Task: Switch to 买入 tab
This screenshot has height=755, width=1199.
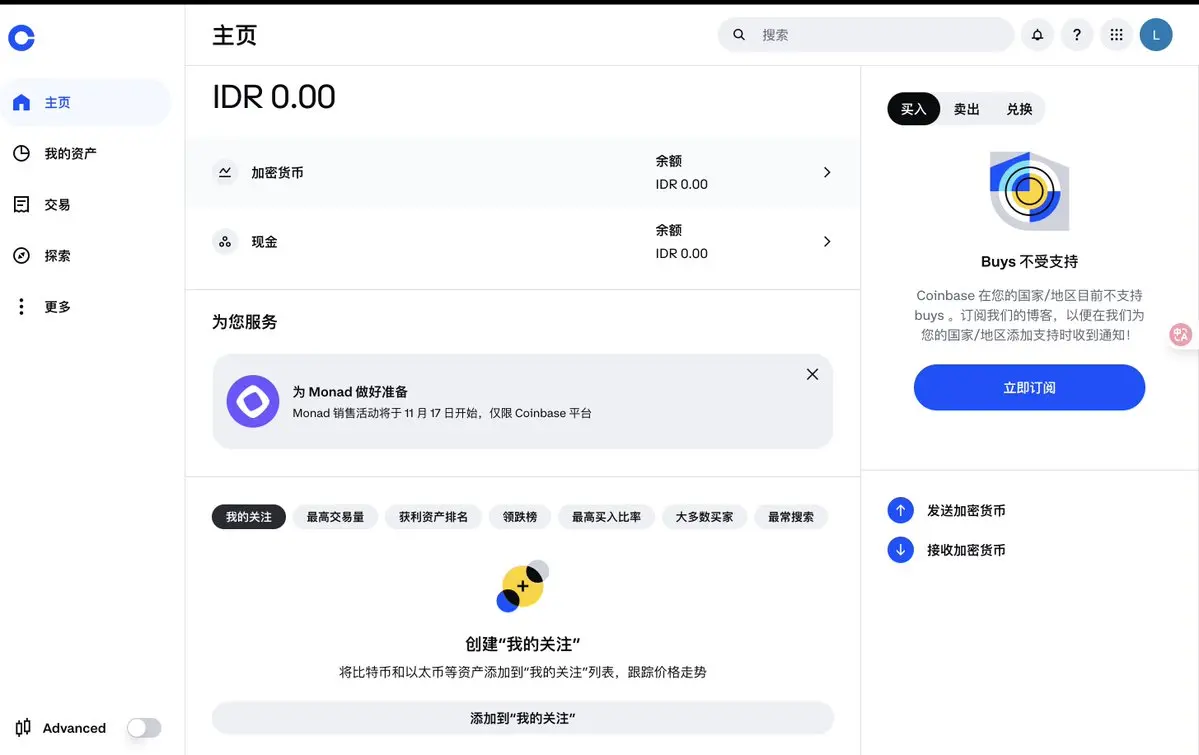Action: click(x=913, y=109)
